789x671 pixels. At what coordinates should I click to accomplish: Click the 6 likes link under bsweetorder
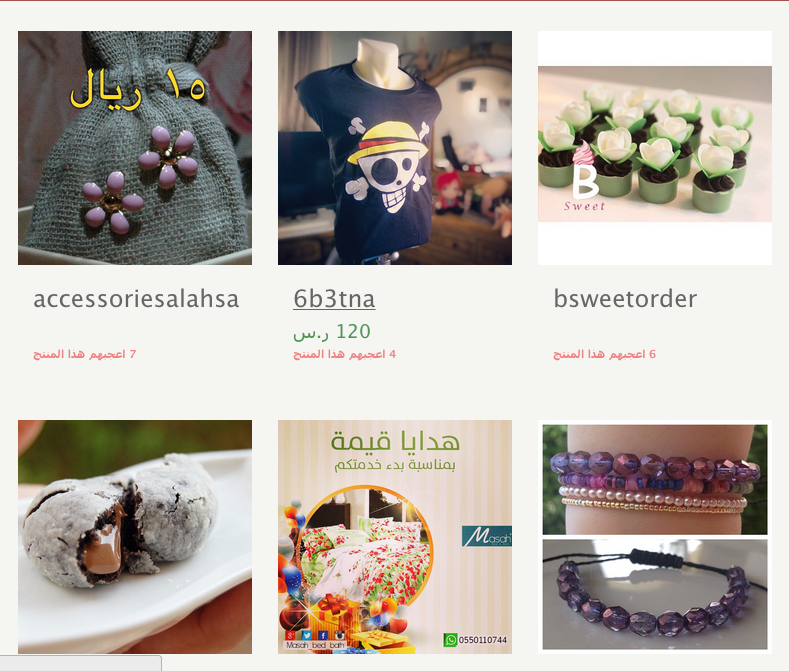pos(604,354)
